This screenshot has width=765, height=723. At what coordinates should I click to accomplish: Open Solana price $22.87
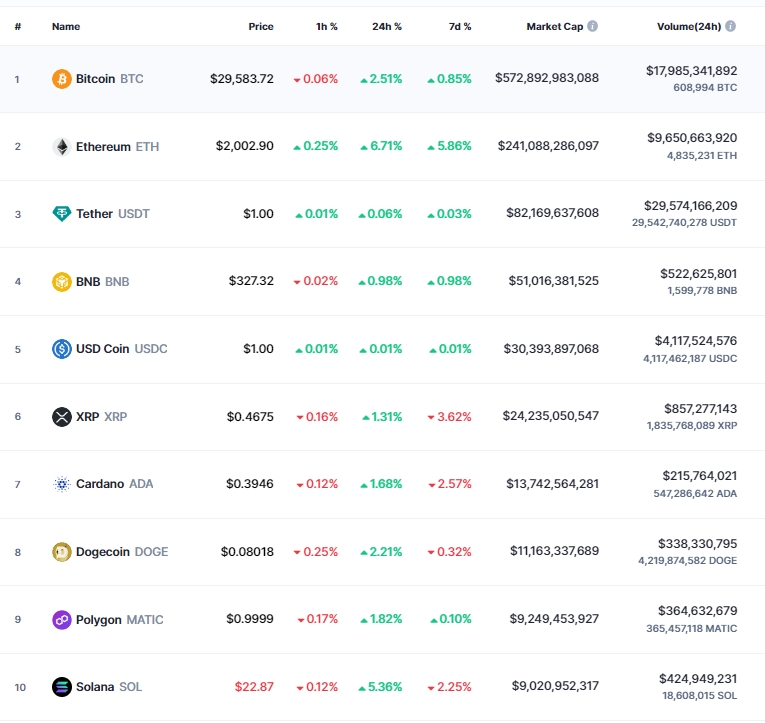(x=254, y=687)
